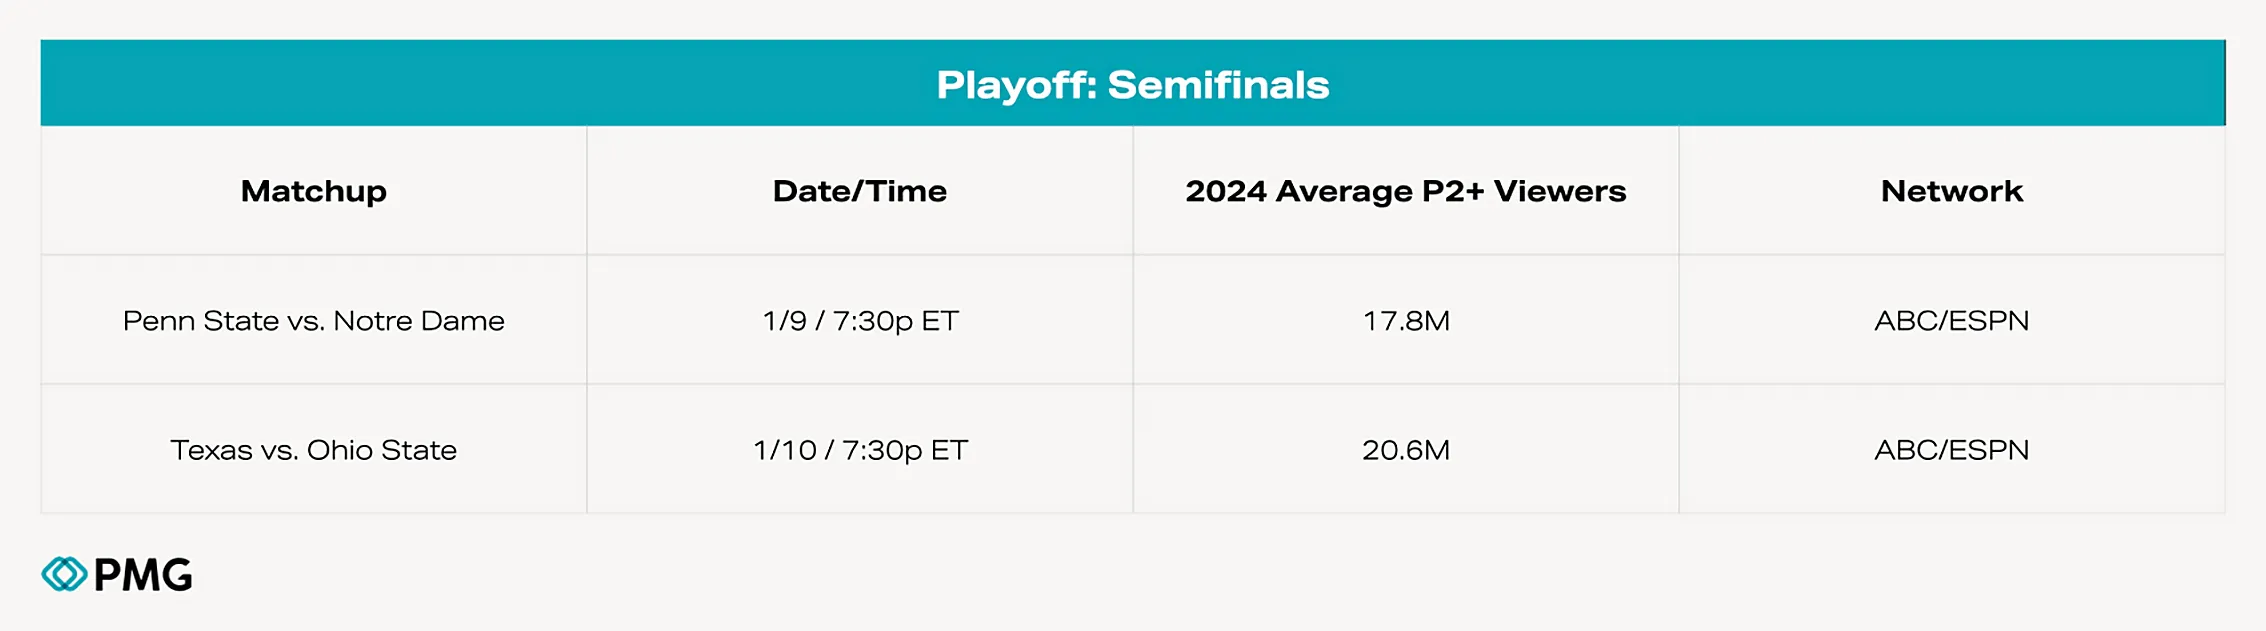Click Ohio State in the second matchup
This screenshot has height=631, width=2266.
(381, 450)
